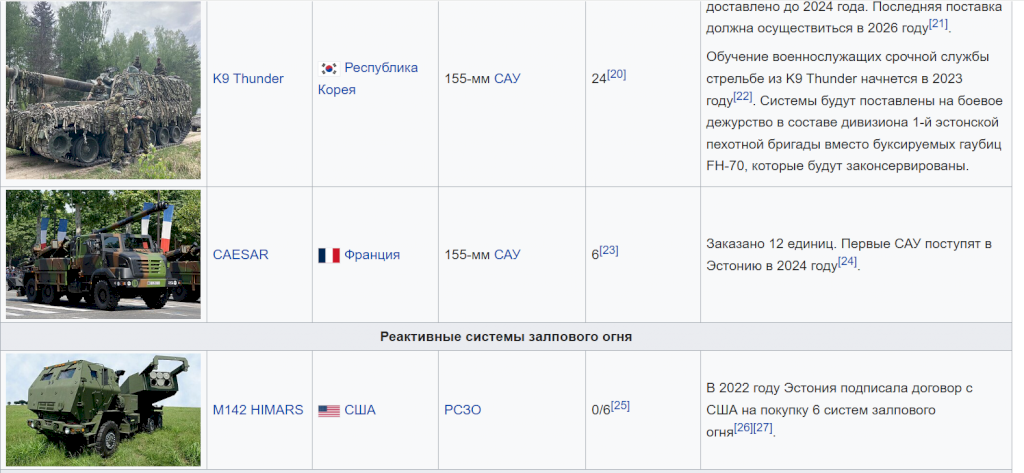The height and width of the screenshot is (473, 1024).
Task: Click the United States flag icon
Action: point(329,411)
